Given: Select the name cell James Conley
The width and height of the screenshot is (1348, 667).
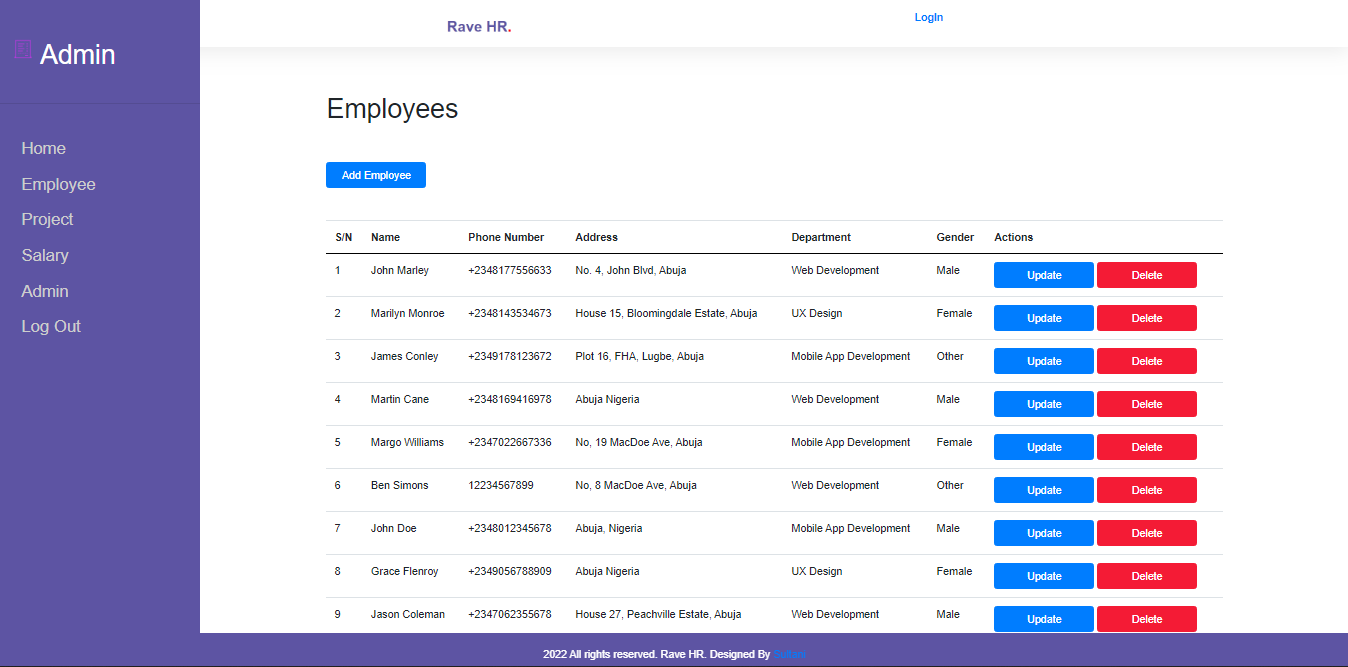Looking at the screenshot, I should tap(405, 356).
